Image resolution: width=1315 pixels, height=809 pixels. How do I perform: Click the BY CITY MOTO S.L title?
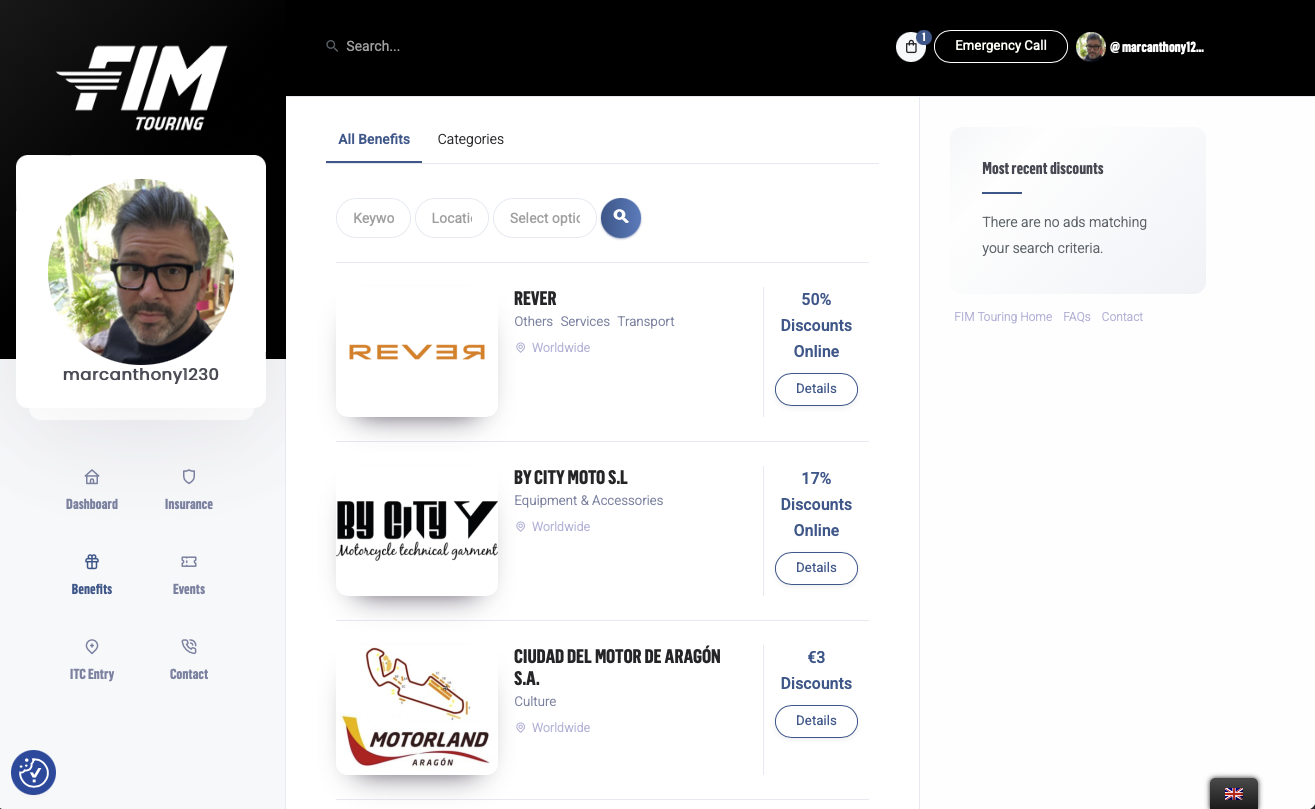point(571,477)
